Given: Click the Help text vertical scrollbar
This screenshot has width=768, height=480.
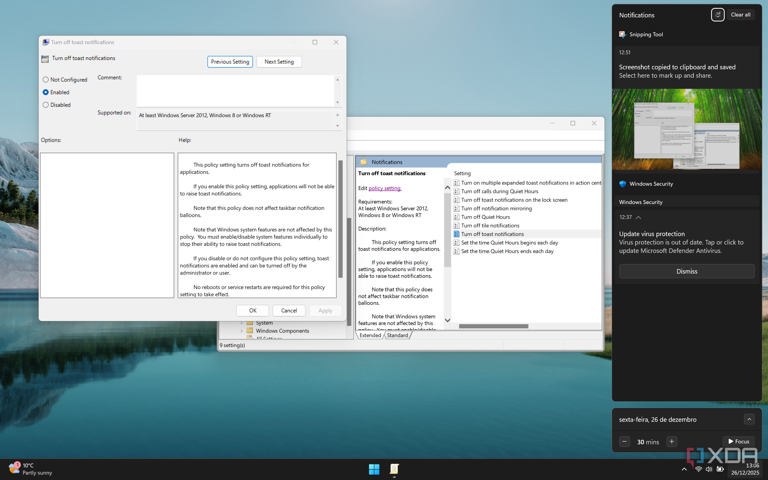Looking at the screenshot, I should click(x=340, y=219).
